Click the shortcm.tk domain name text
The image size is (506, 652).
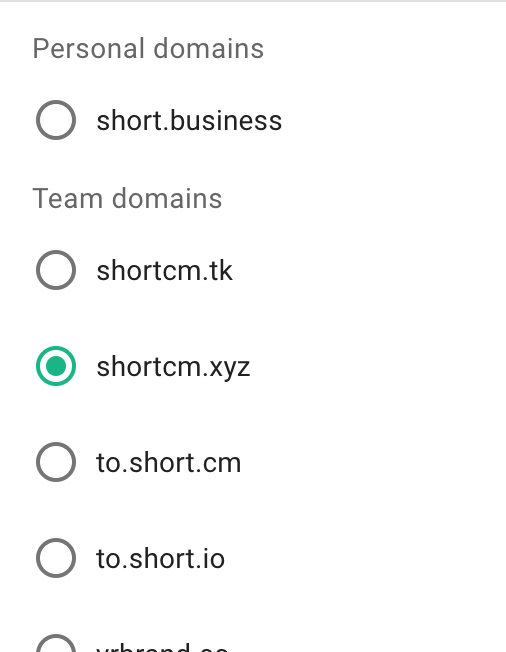[164, 271]
